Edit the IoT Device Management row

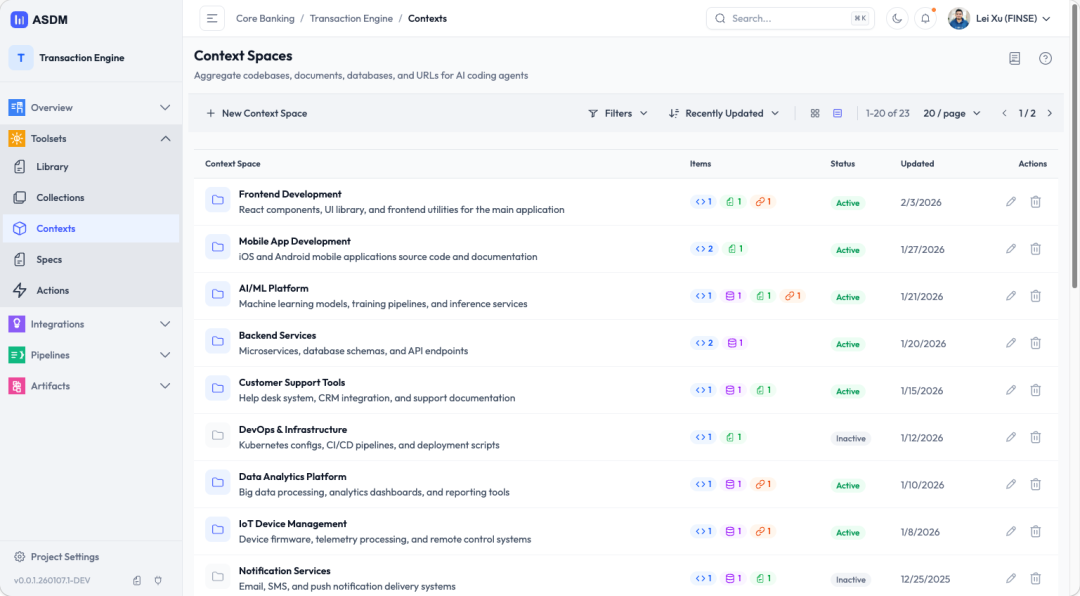[1010, 531]
